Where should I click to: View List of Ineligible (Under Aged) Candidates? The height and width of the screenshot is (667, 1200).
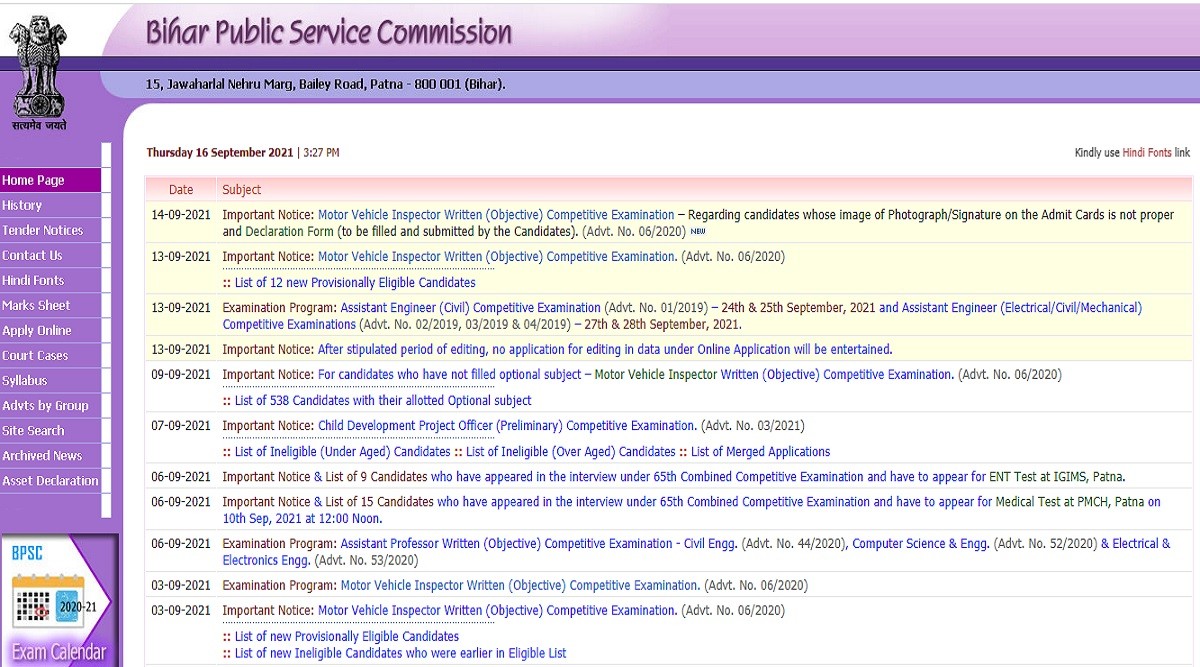(x=342, y=452)
